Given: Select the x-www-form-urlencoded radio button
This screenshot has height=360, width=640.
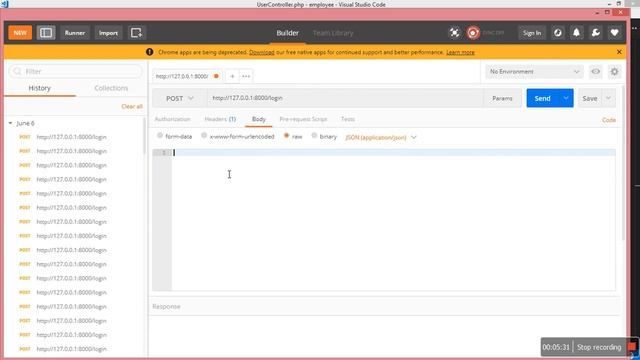Looking at the screenshot, I should 204,136.
